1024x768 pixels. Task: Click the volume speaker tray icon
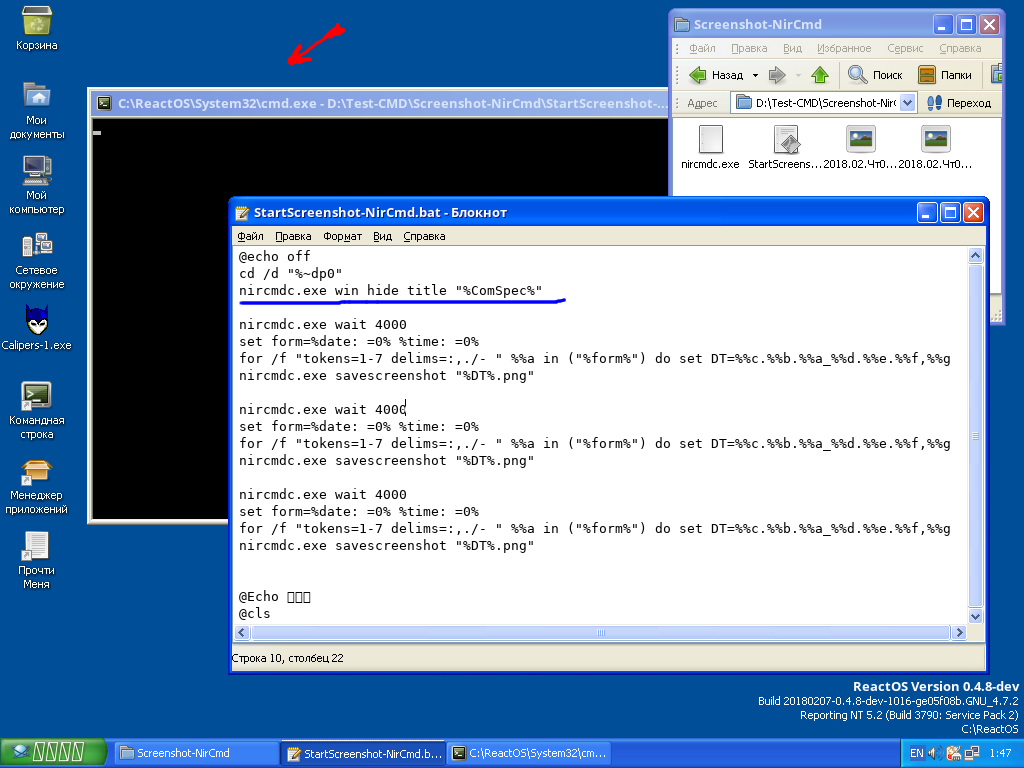[x=934, y=753]
